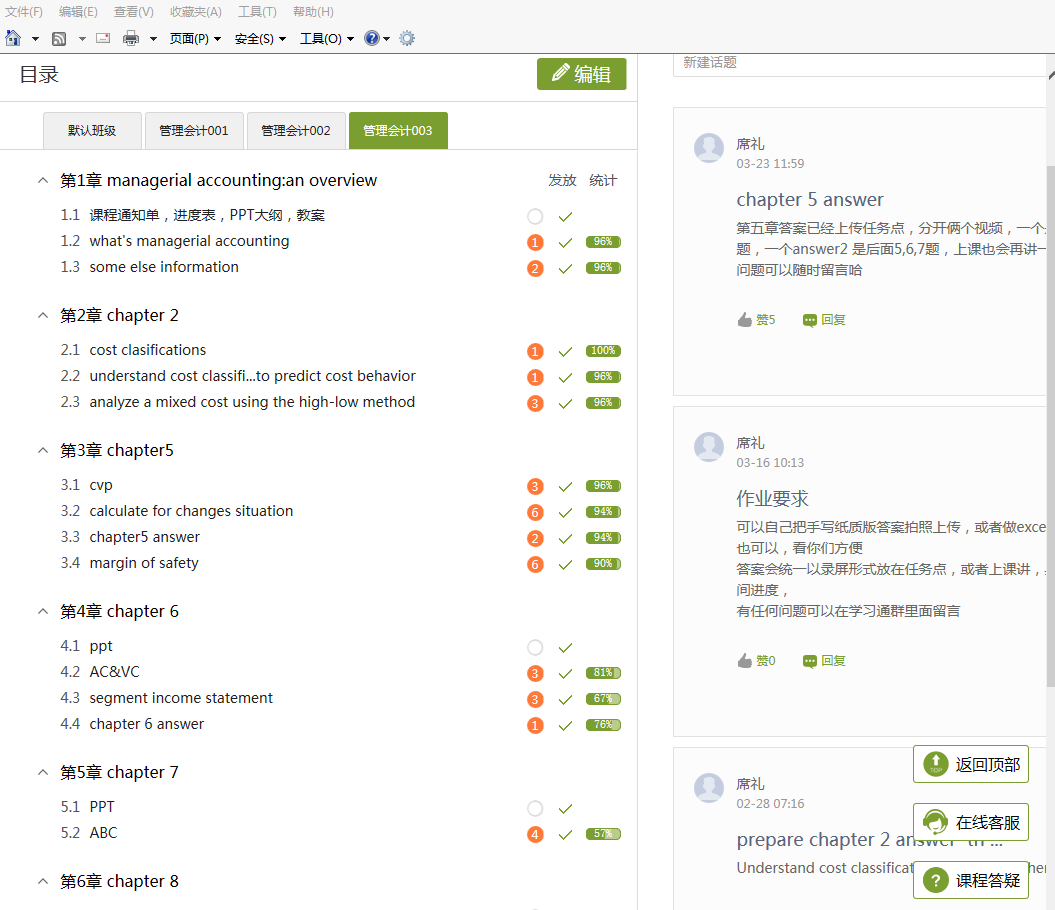Click the reply icon under the 作业要求 post
The width and height of the screenshot is (1055, 910).
tap(810, 661)
